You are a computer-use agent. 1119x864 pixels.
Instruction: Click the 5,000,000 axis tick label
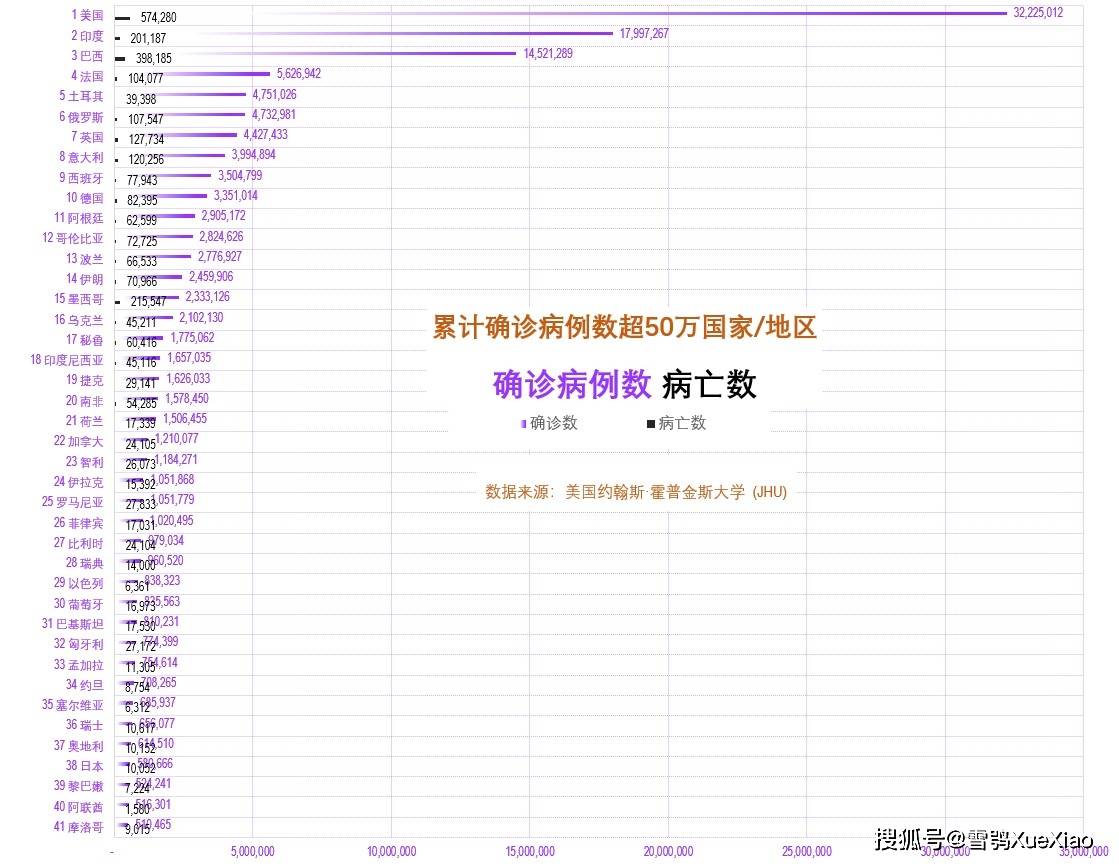(x=255, y=851)
